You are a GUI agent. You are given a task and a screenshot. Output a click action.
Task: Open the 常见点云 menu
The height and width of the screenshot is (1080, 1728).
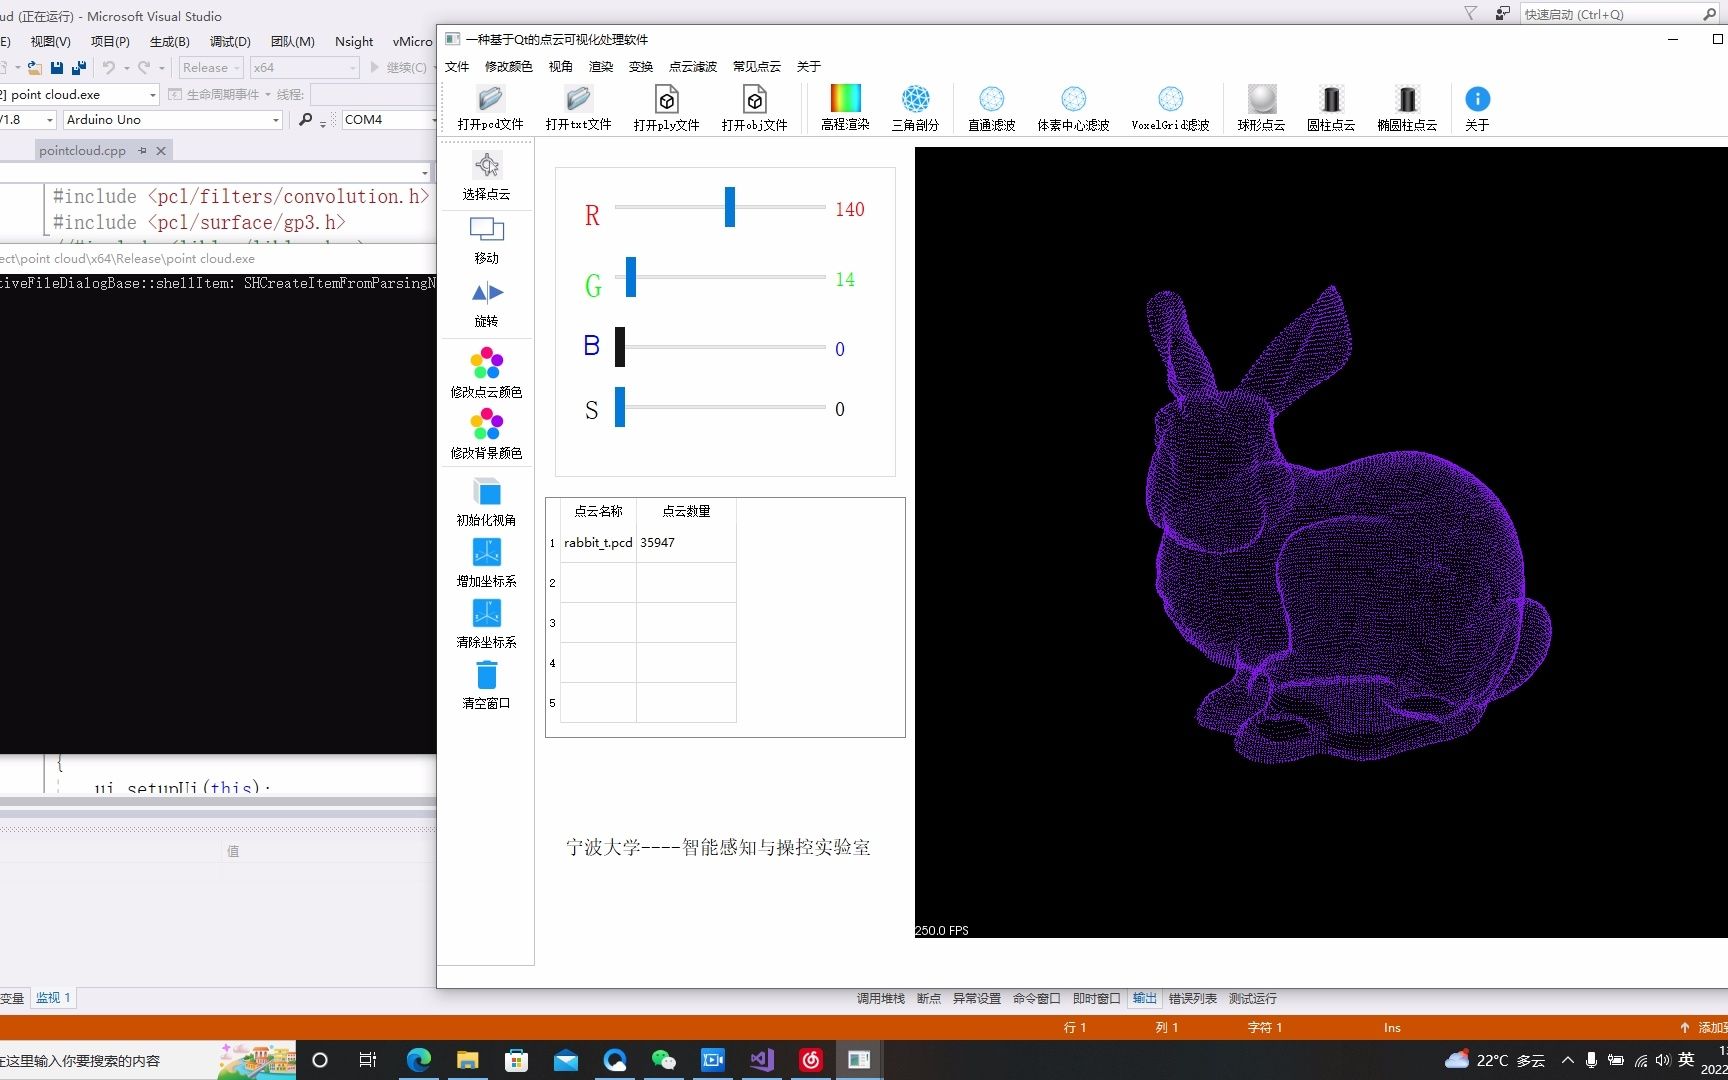point(756,66)
